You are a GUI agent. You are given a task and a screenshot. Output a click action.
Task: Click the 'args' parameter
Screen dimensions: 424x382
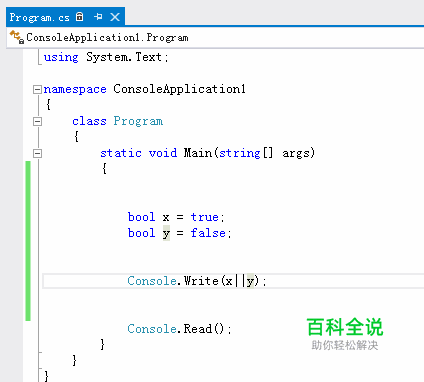click(296, 154)
